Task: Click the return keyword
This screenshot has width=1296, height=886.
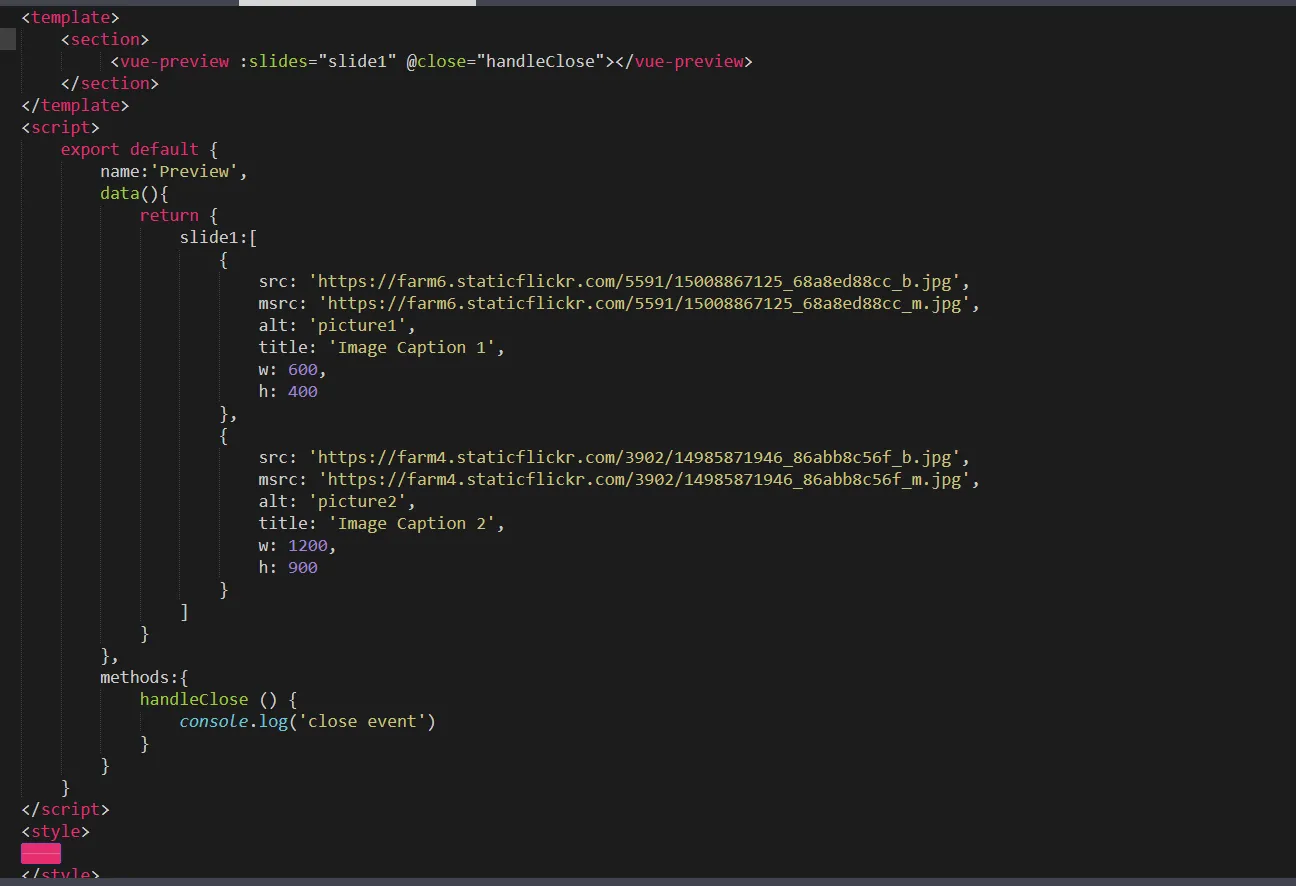Action: 169,215
